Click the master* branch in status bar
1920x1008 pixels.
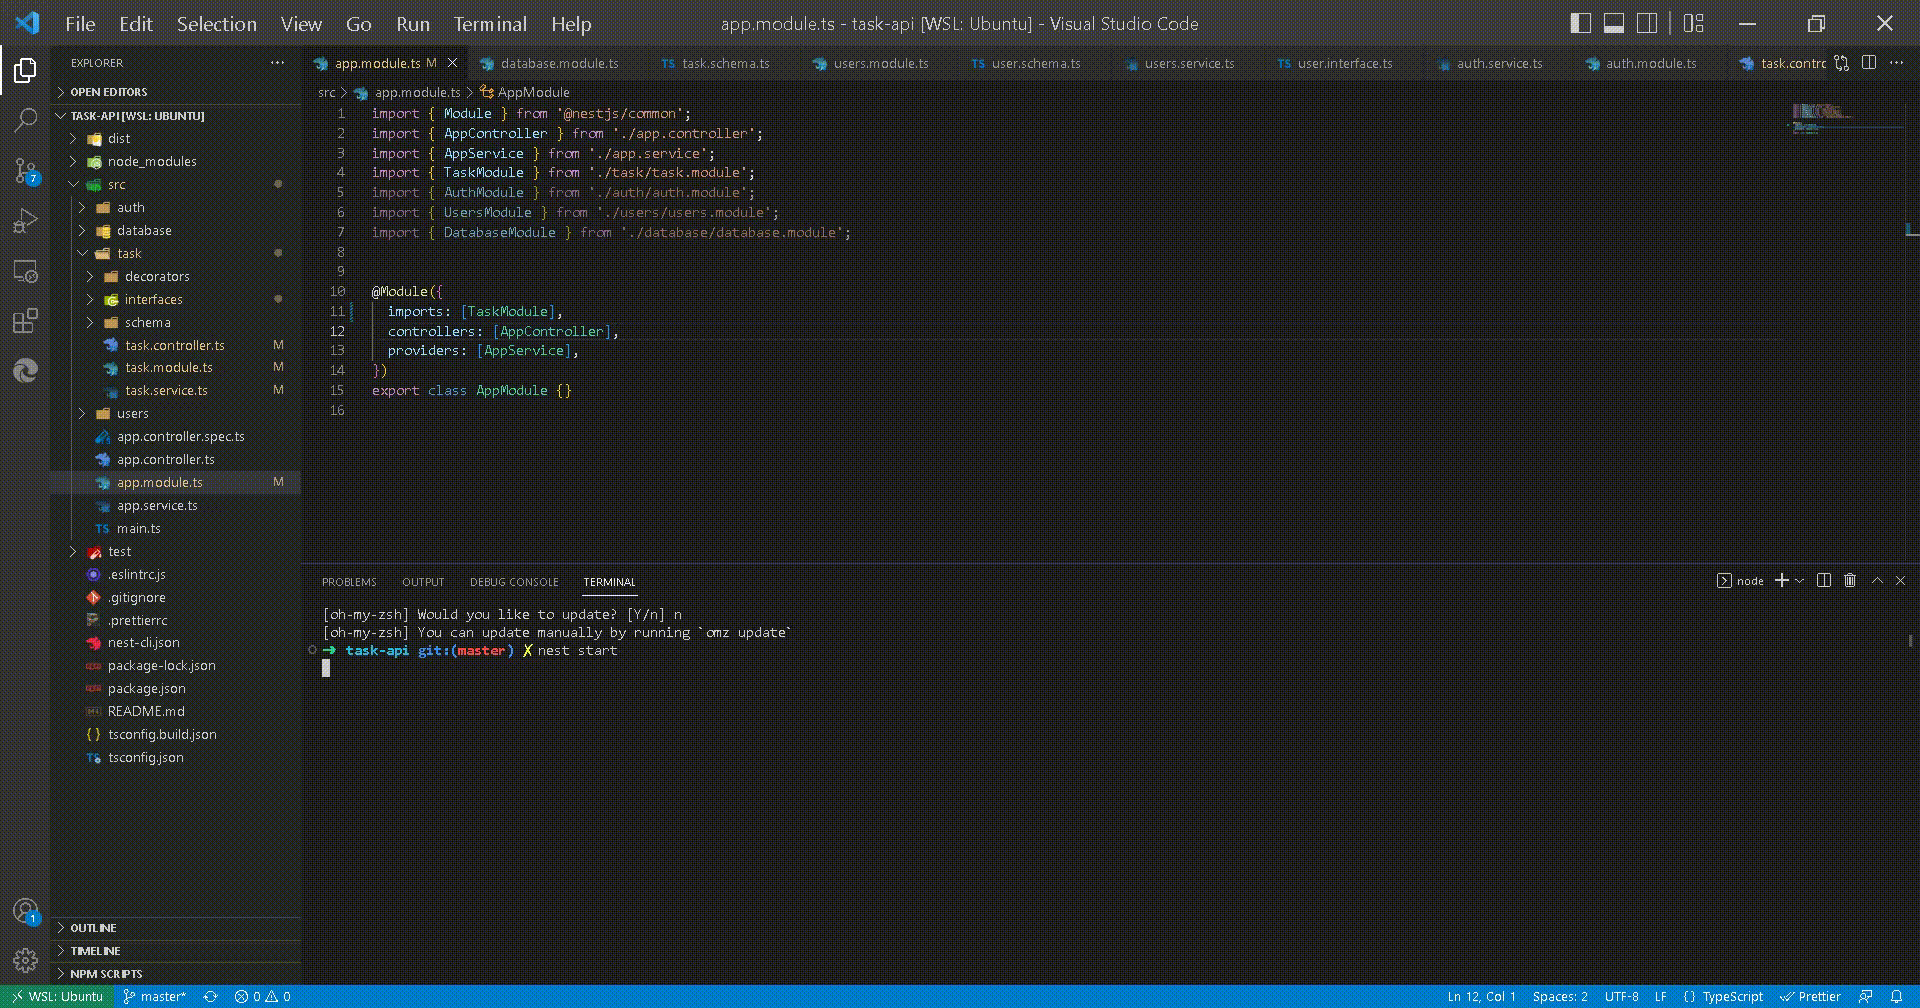click(x=154, y=997)
